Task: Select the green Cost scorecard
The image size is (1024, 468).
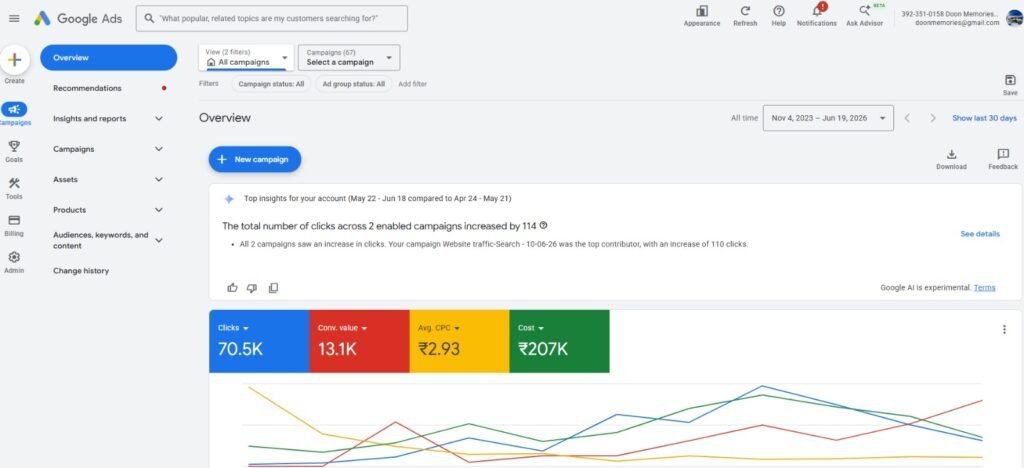Action: click(559, 341)
